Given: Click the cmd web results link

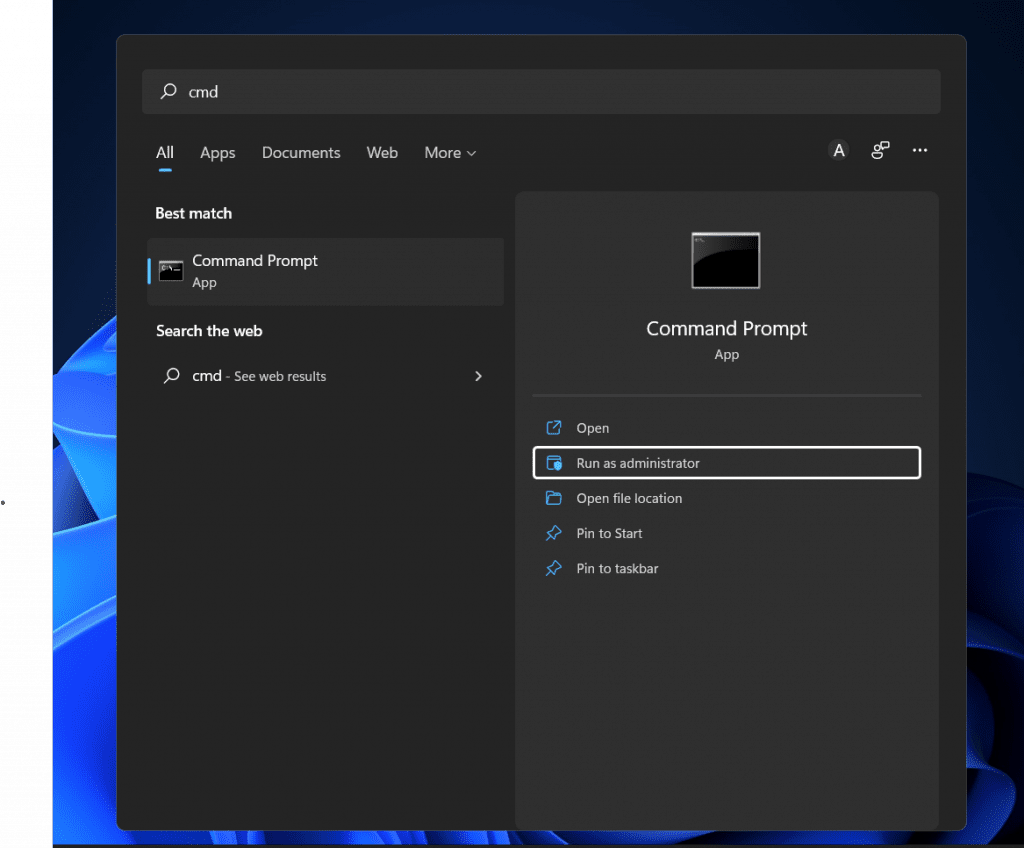Looking at the screenshot, I should (x=258, y=376).
